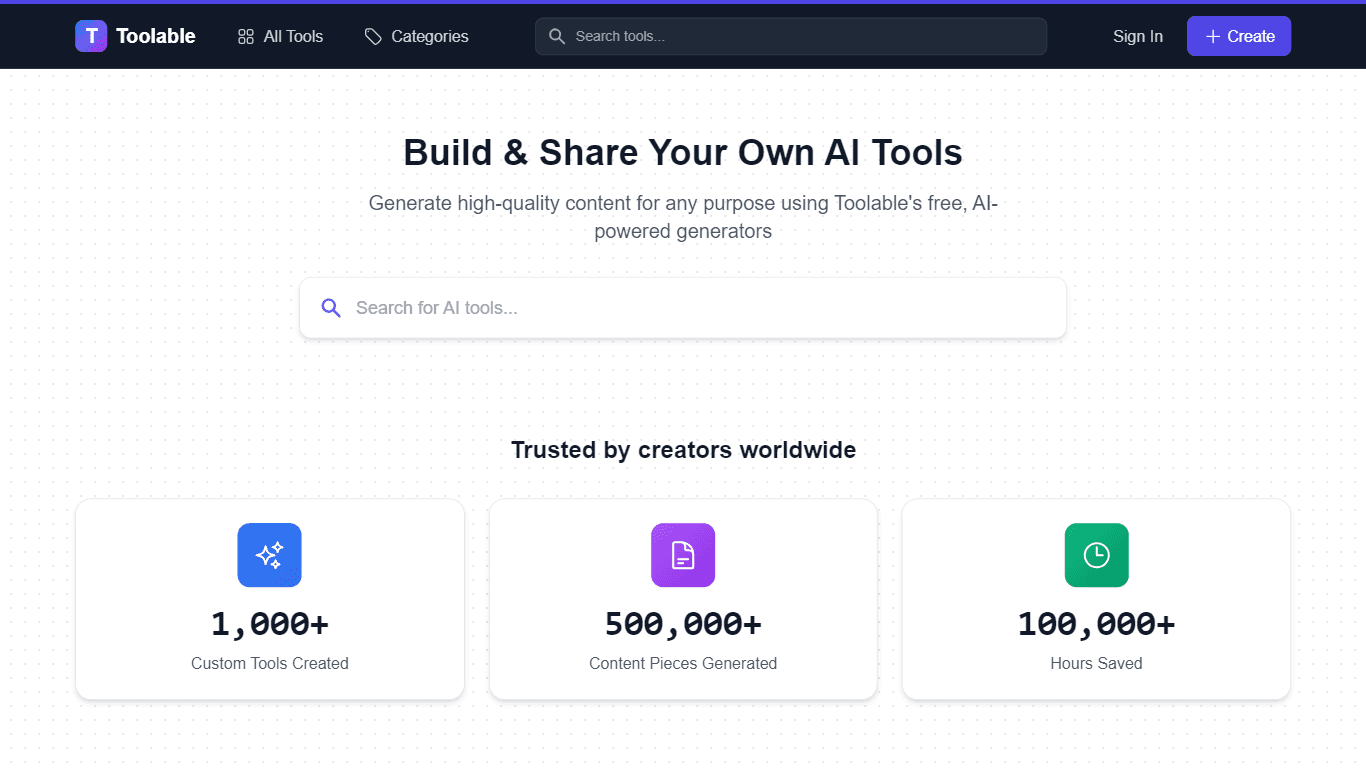Click the Create button
The height and width of the screenshot is (768, 1366).
[1239, 36]
